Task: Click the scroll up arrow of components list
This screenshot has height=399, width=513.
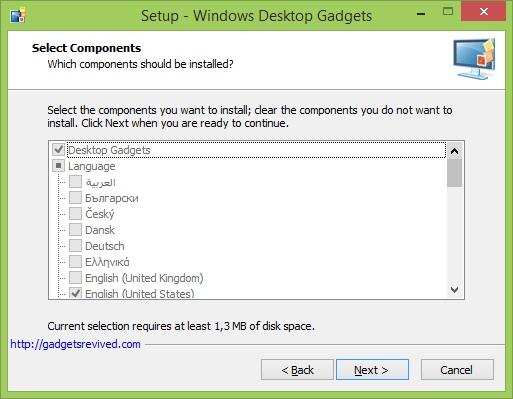Action: click(x=454, y=151)
